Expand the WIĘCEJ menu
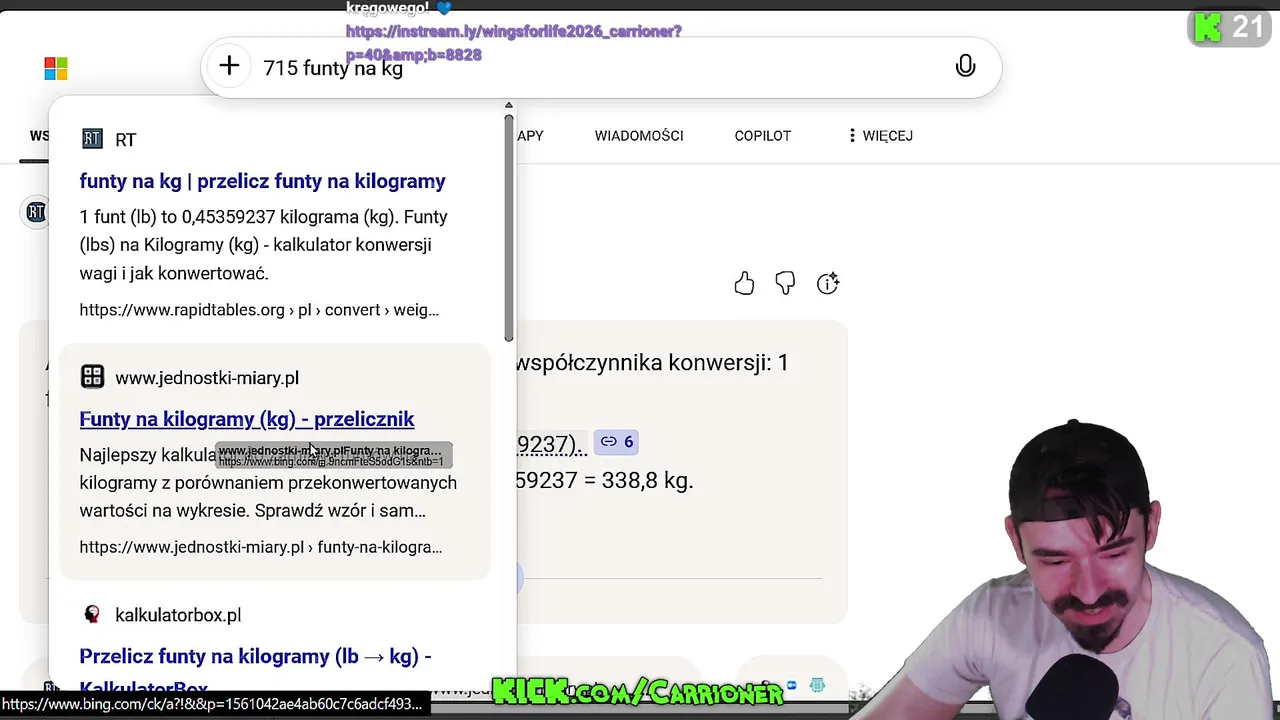Image resolution: width=1280 pixels, height=720 pixels. click(x=880, y=136)
